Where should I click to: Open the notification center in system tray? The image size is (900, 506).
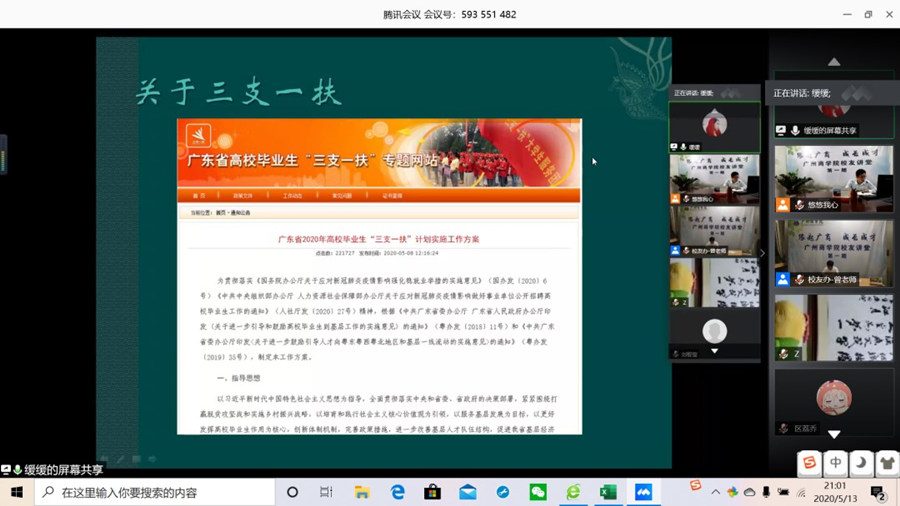coord(878,492)
